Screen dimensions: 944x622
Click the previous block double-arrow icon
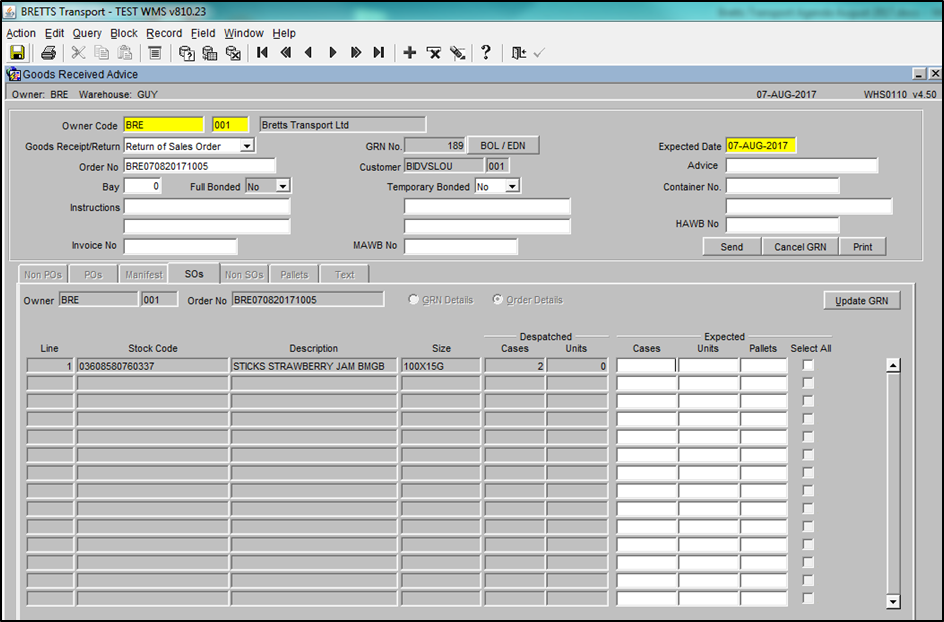click(x=285, y=53)
